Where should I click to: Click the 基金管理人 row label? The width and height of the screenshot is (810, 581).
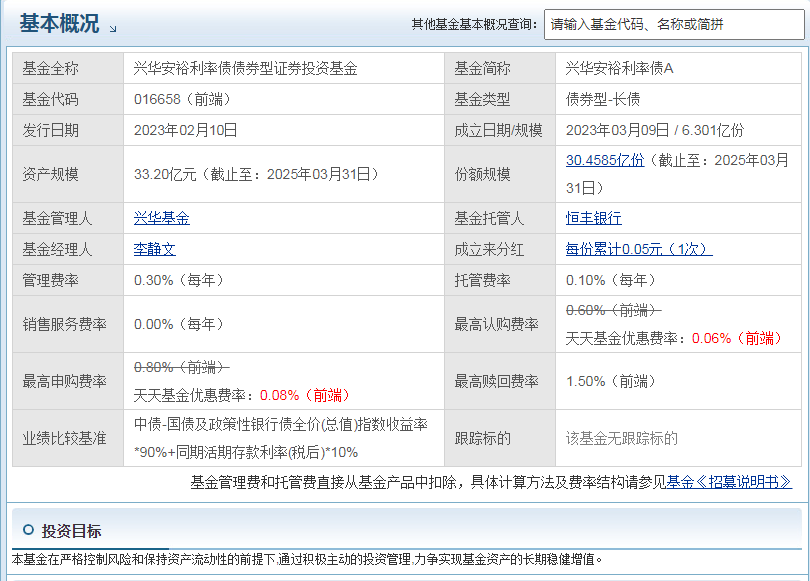click(x=57, y=218)
